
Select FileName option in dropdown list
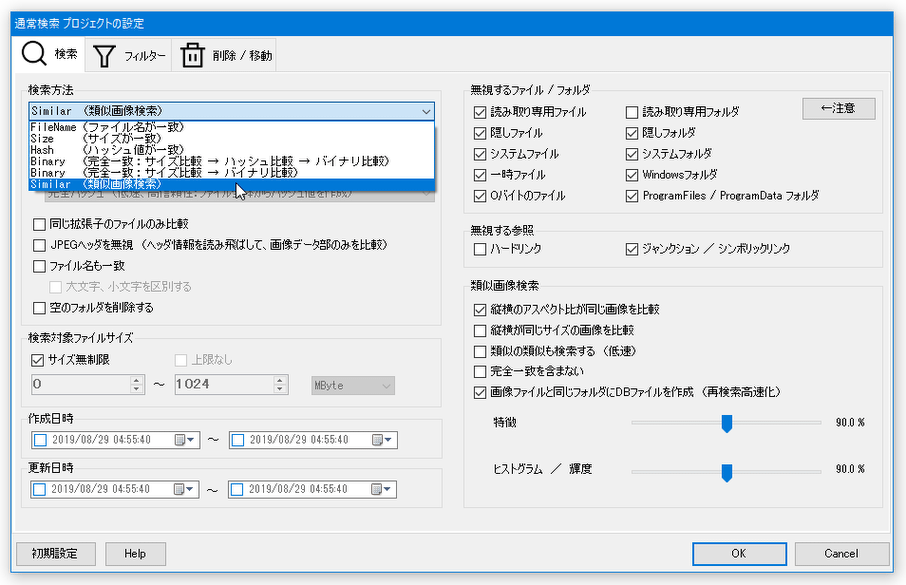tap(231, 127)
